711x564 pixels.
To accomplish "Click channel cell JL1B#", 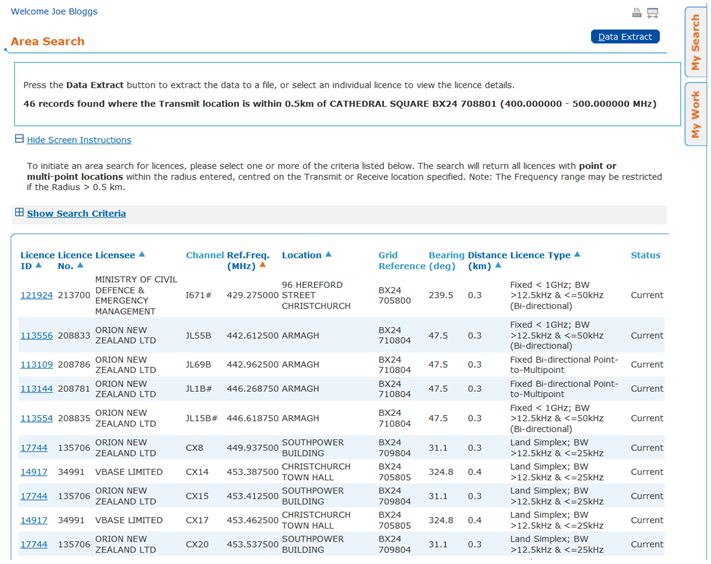I will tap(199, 389).
